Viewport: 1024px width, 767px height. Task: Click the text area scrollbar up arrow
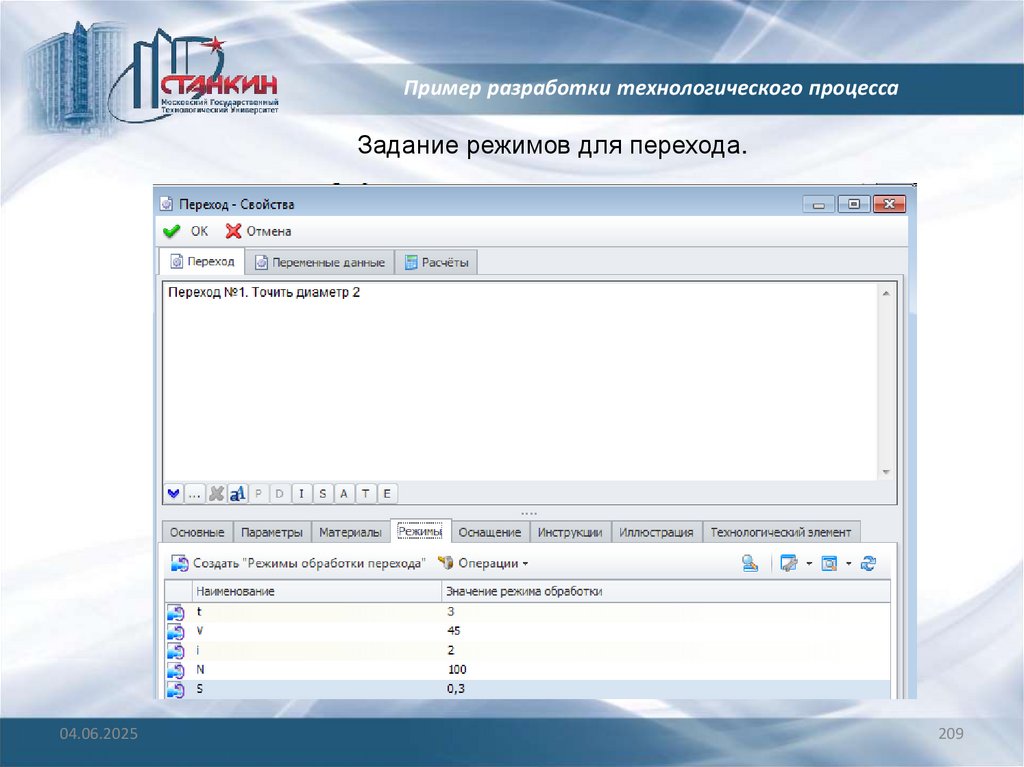pos(886,293)
